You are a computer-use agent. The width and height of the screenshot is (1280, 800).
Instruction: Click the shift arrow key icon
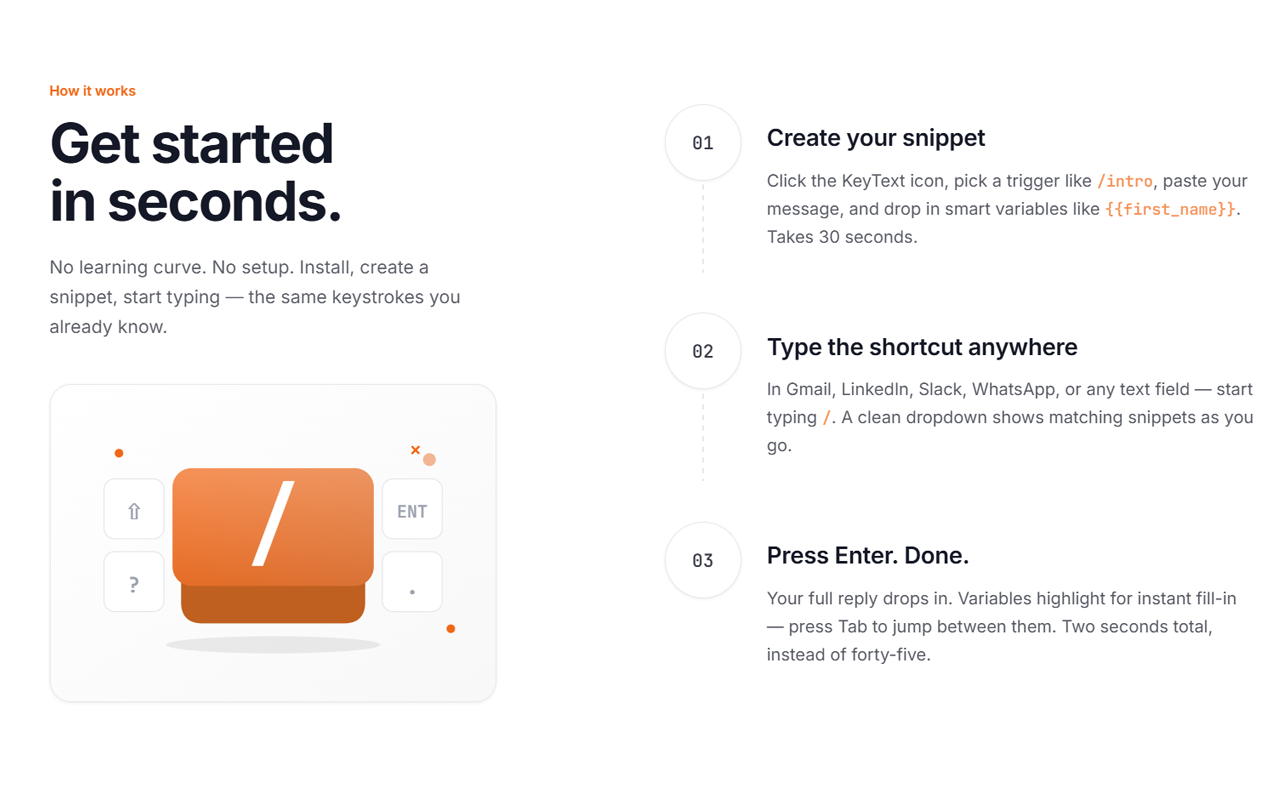(x=134, y=510)
